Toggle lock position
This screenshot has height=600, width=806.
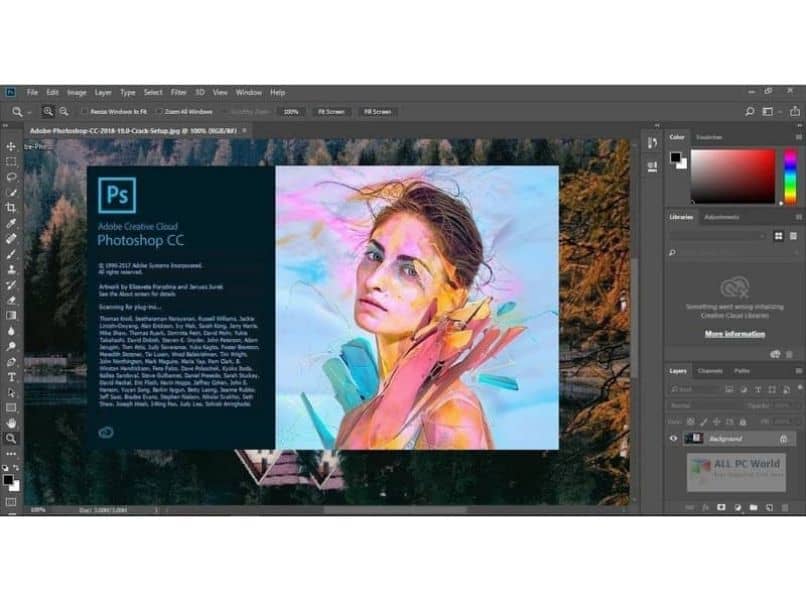tap(717, 422)
